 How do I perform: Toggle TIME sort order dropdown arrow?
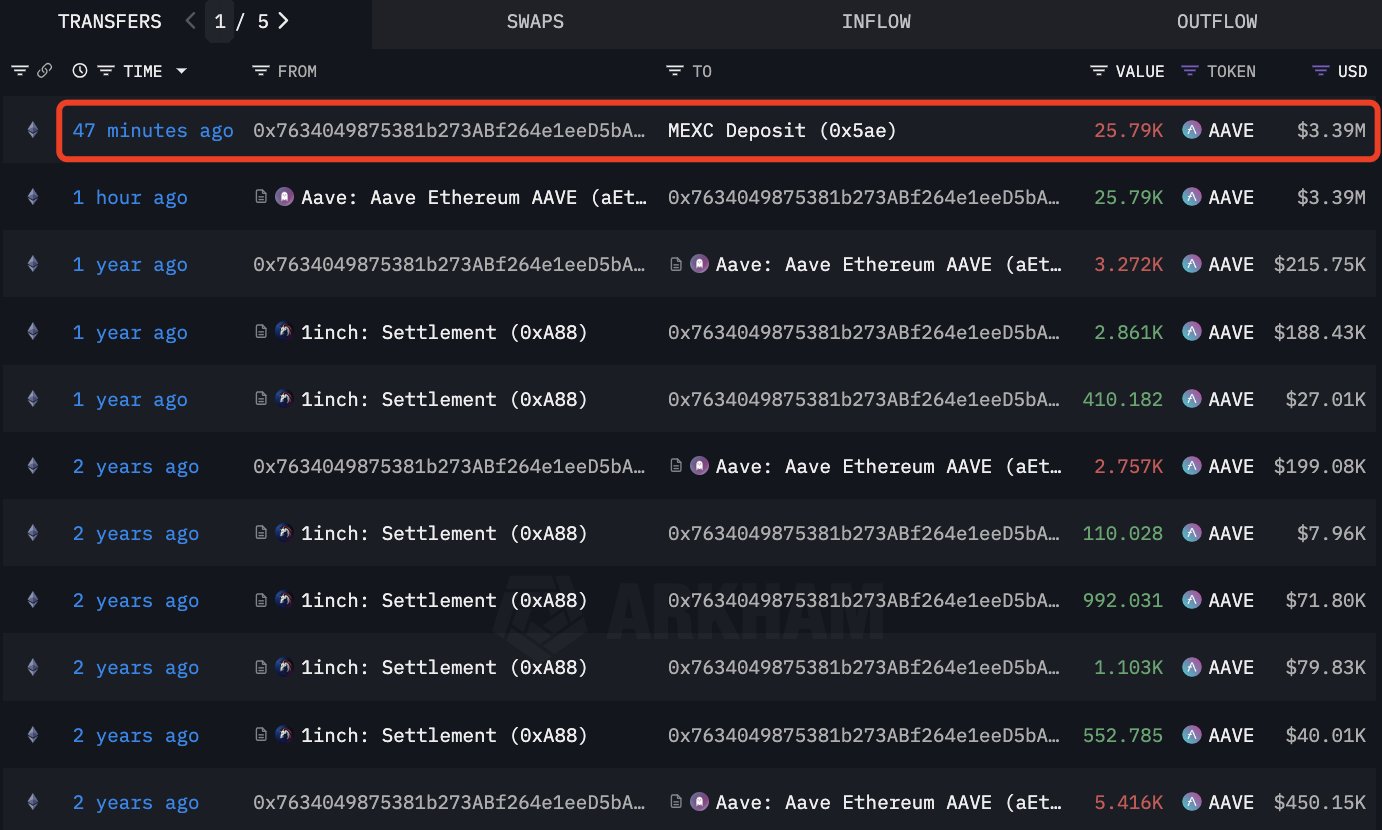point(181,71)
